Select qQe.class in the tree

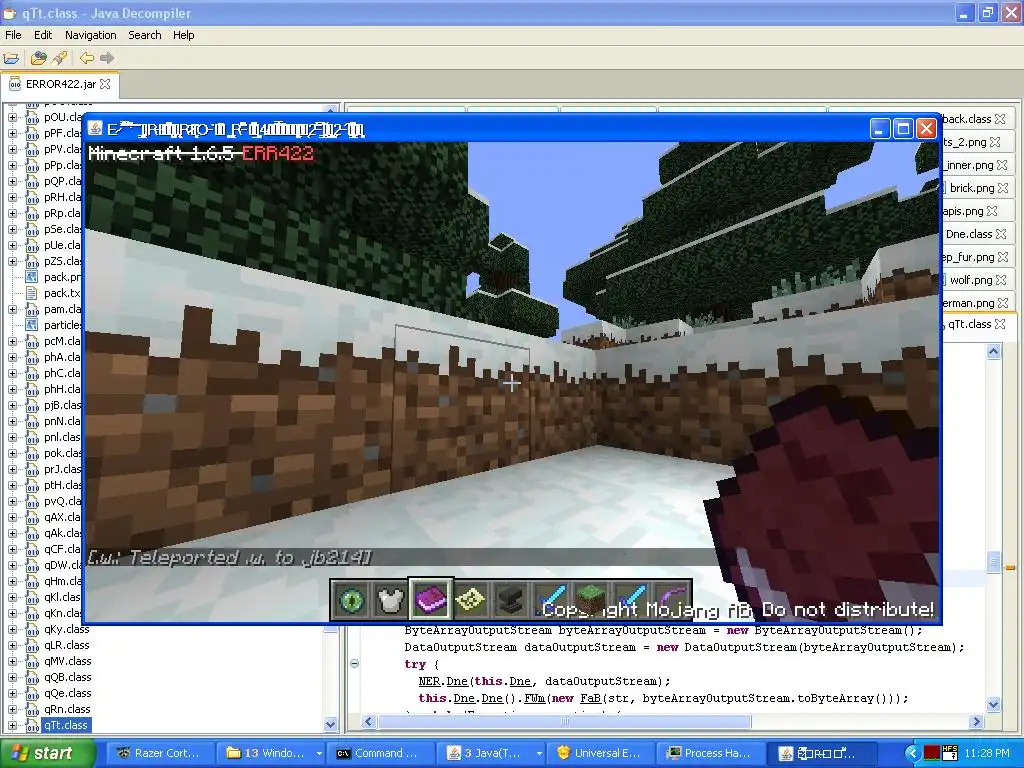coord(68,693)
